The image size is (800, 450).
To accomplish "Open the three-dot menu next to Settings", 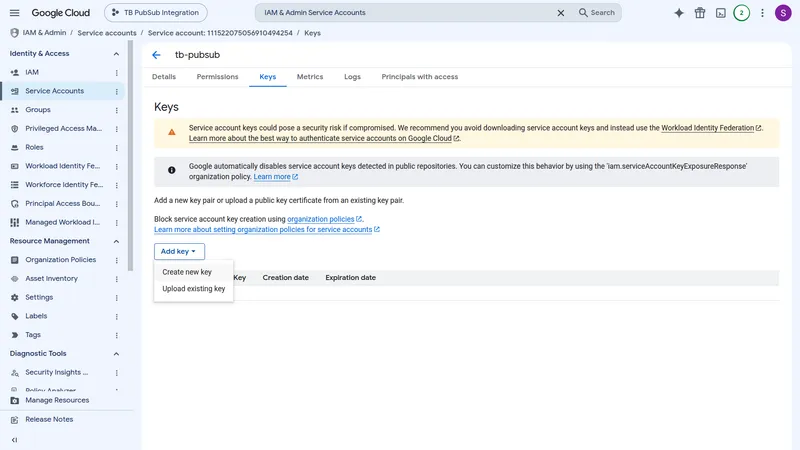I will click(x=116, y=297).
